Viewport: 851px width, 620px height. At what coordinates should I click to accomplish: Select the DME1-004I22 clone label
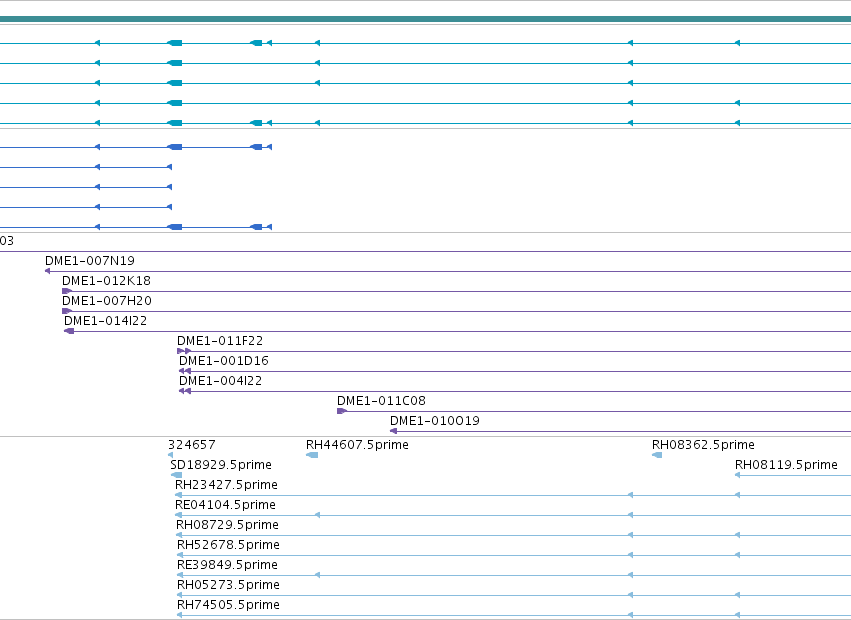click(x=220, y=381)
